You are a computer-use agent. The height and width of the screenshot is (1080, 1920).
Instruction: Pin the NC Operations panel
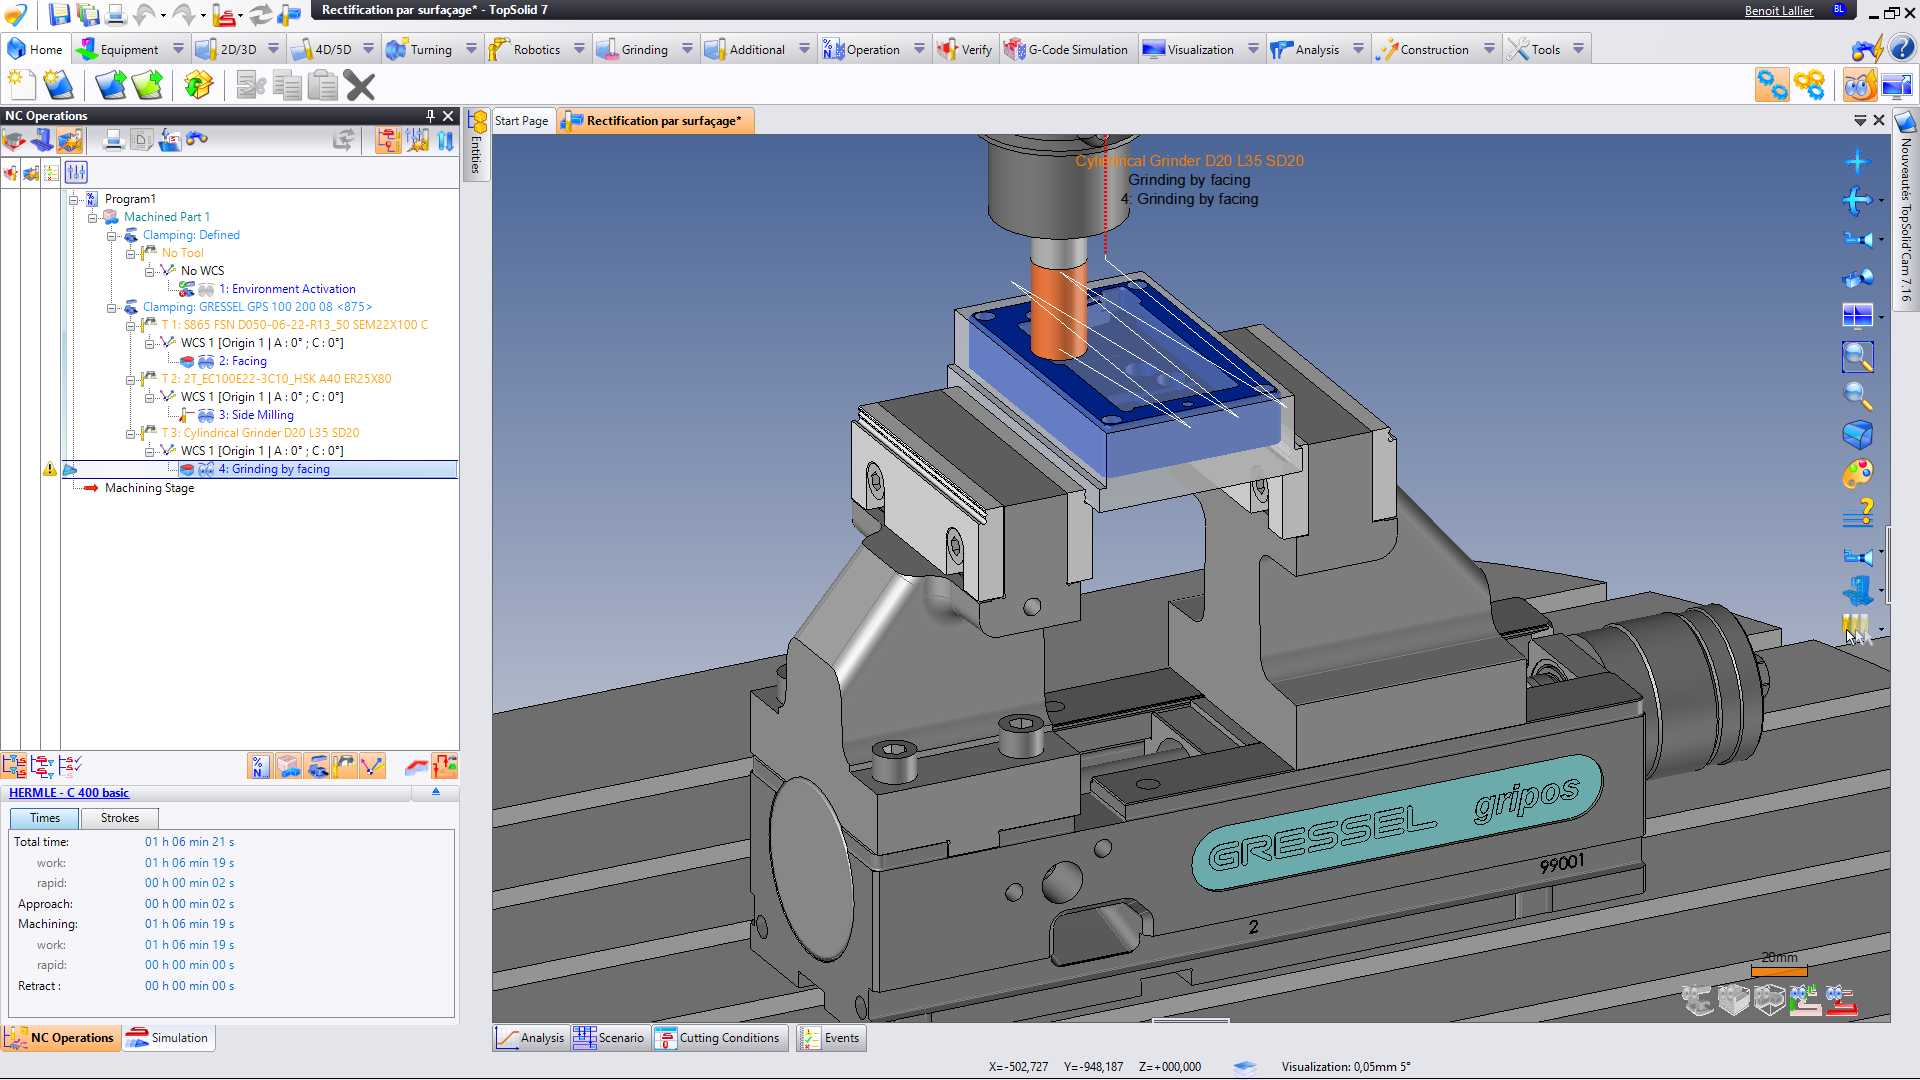(430, 116)
